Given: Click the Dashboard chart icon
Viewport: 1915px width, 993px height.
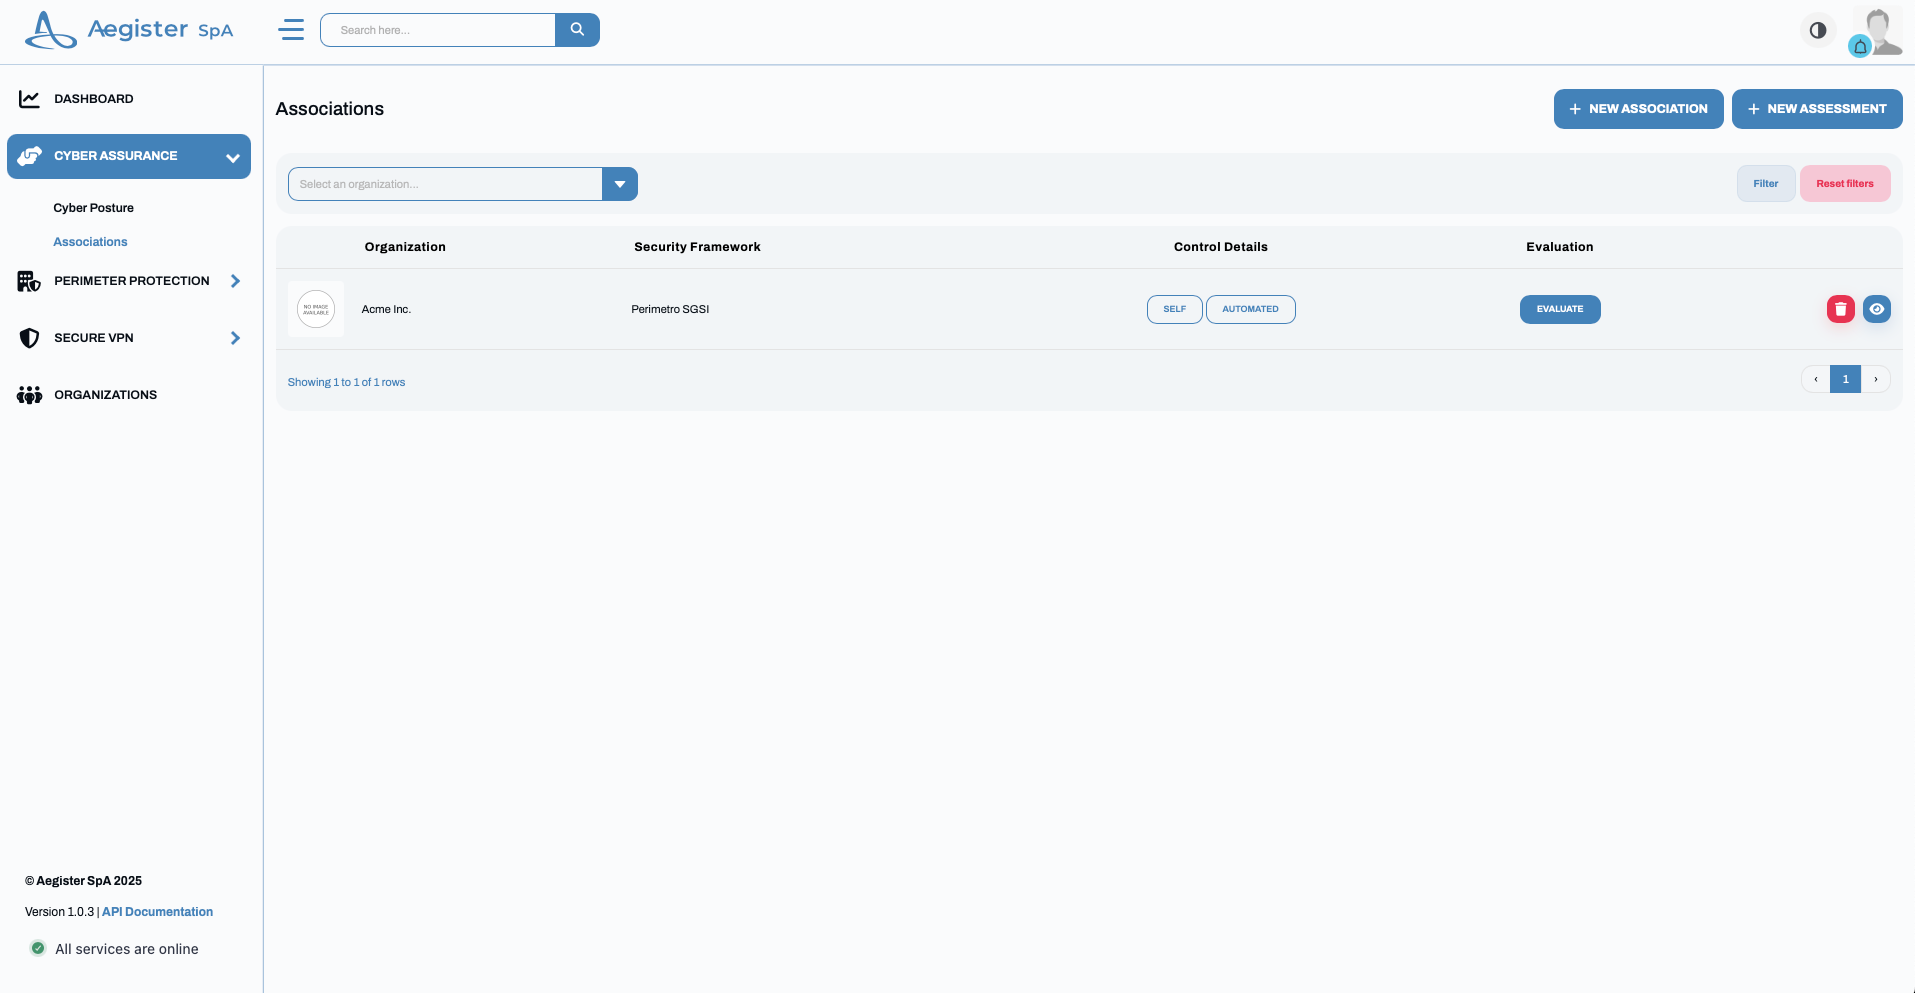Looking at the screenshot, I should click(29, 99).
